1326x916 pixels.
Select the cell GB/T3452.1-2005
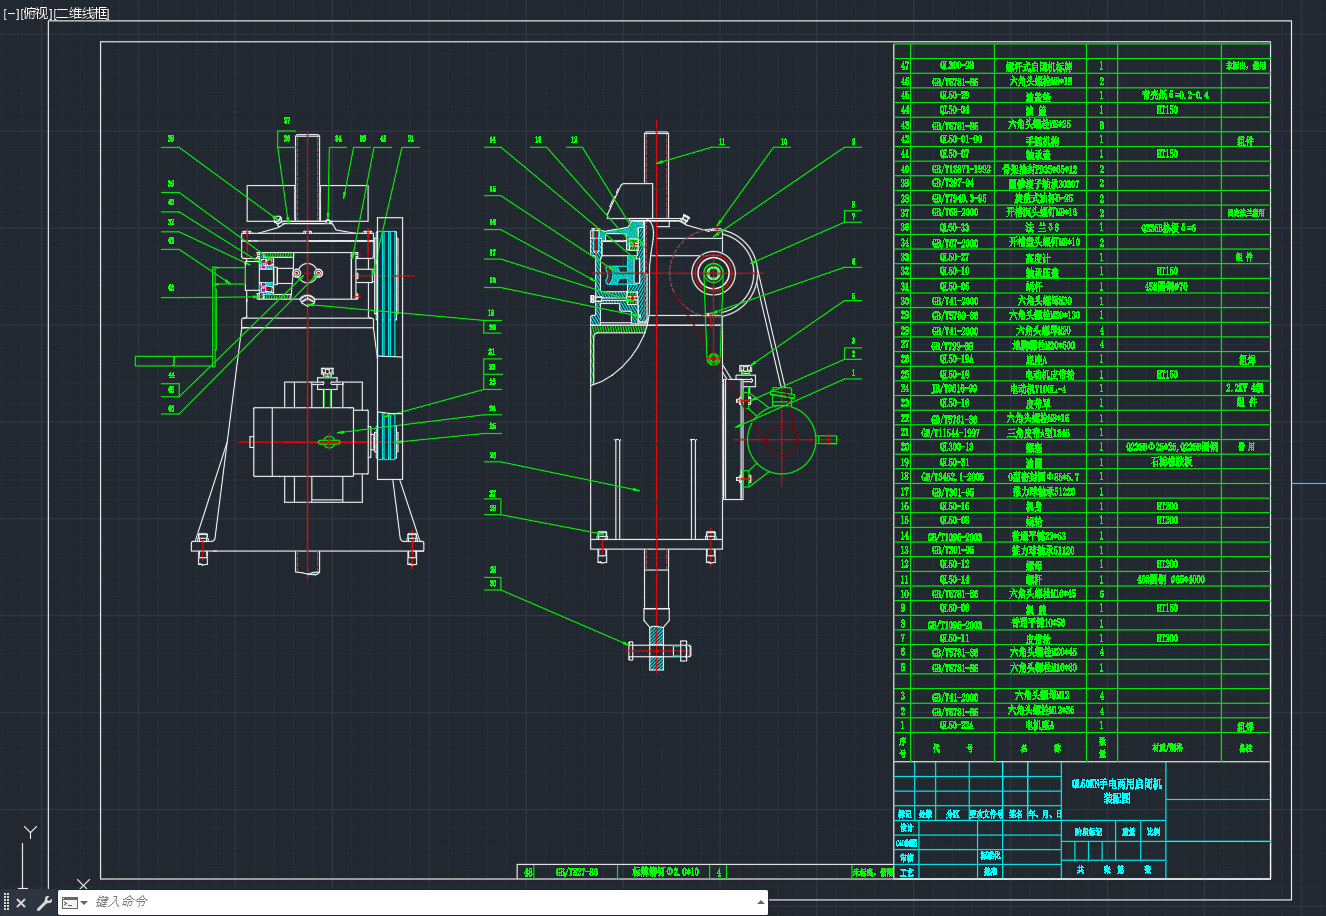[955, 477]
